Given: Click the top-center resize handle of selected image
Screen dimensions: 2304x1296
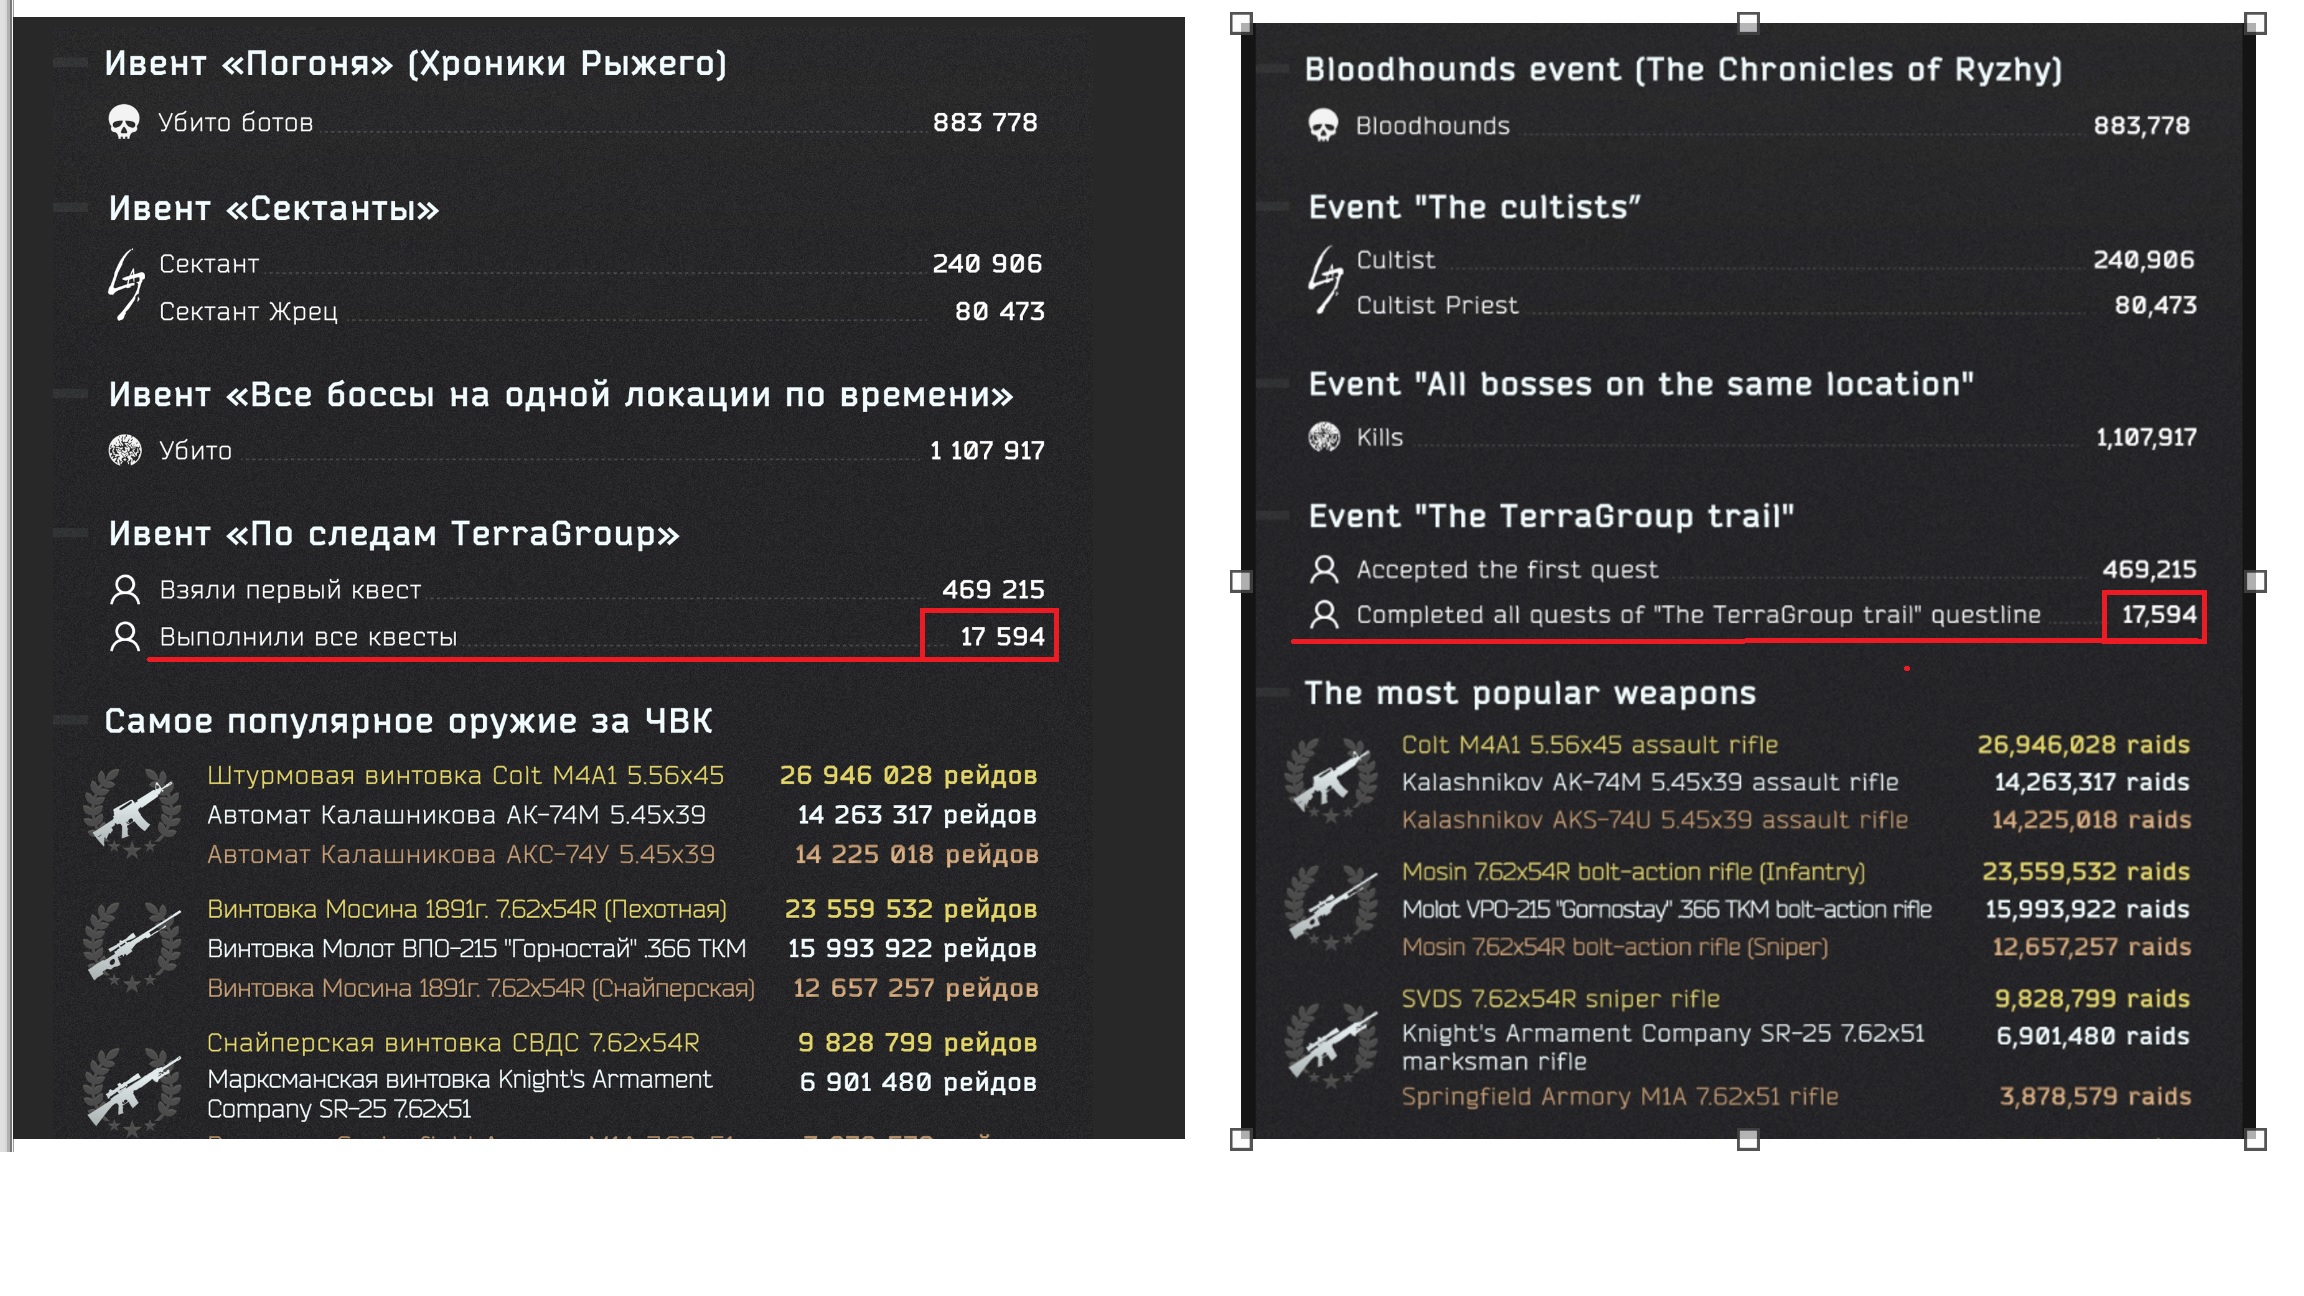Looking at the screenshot, I should [1748, 23].
